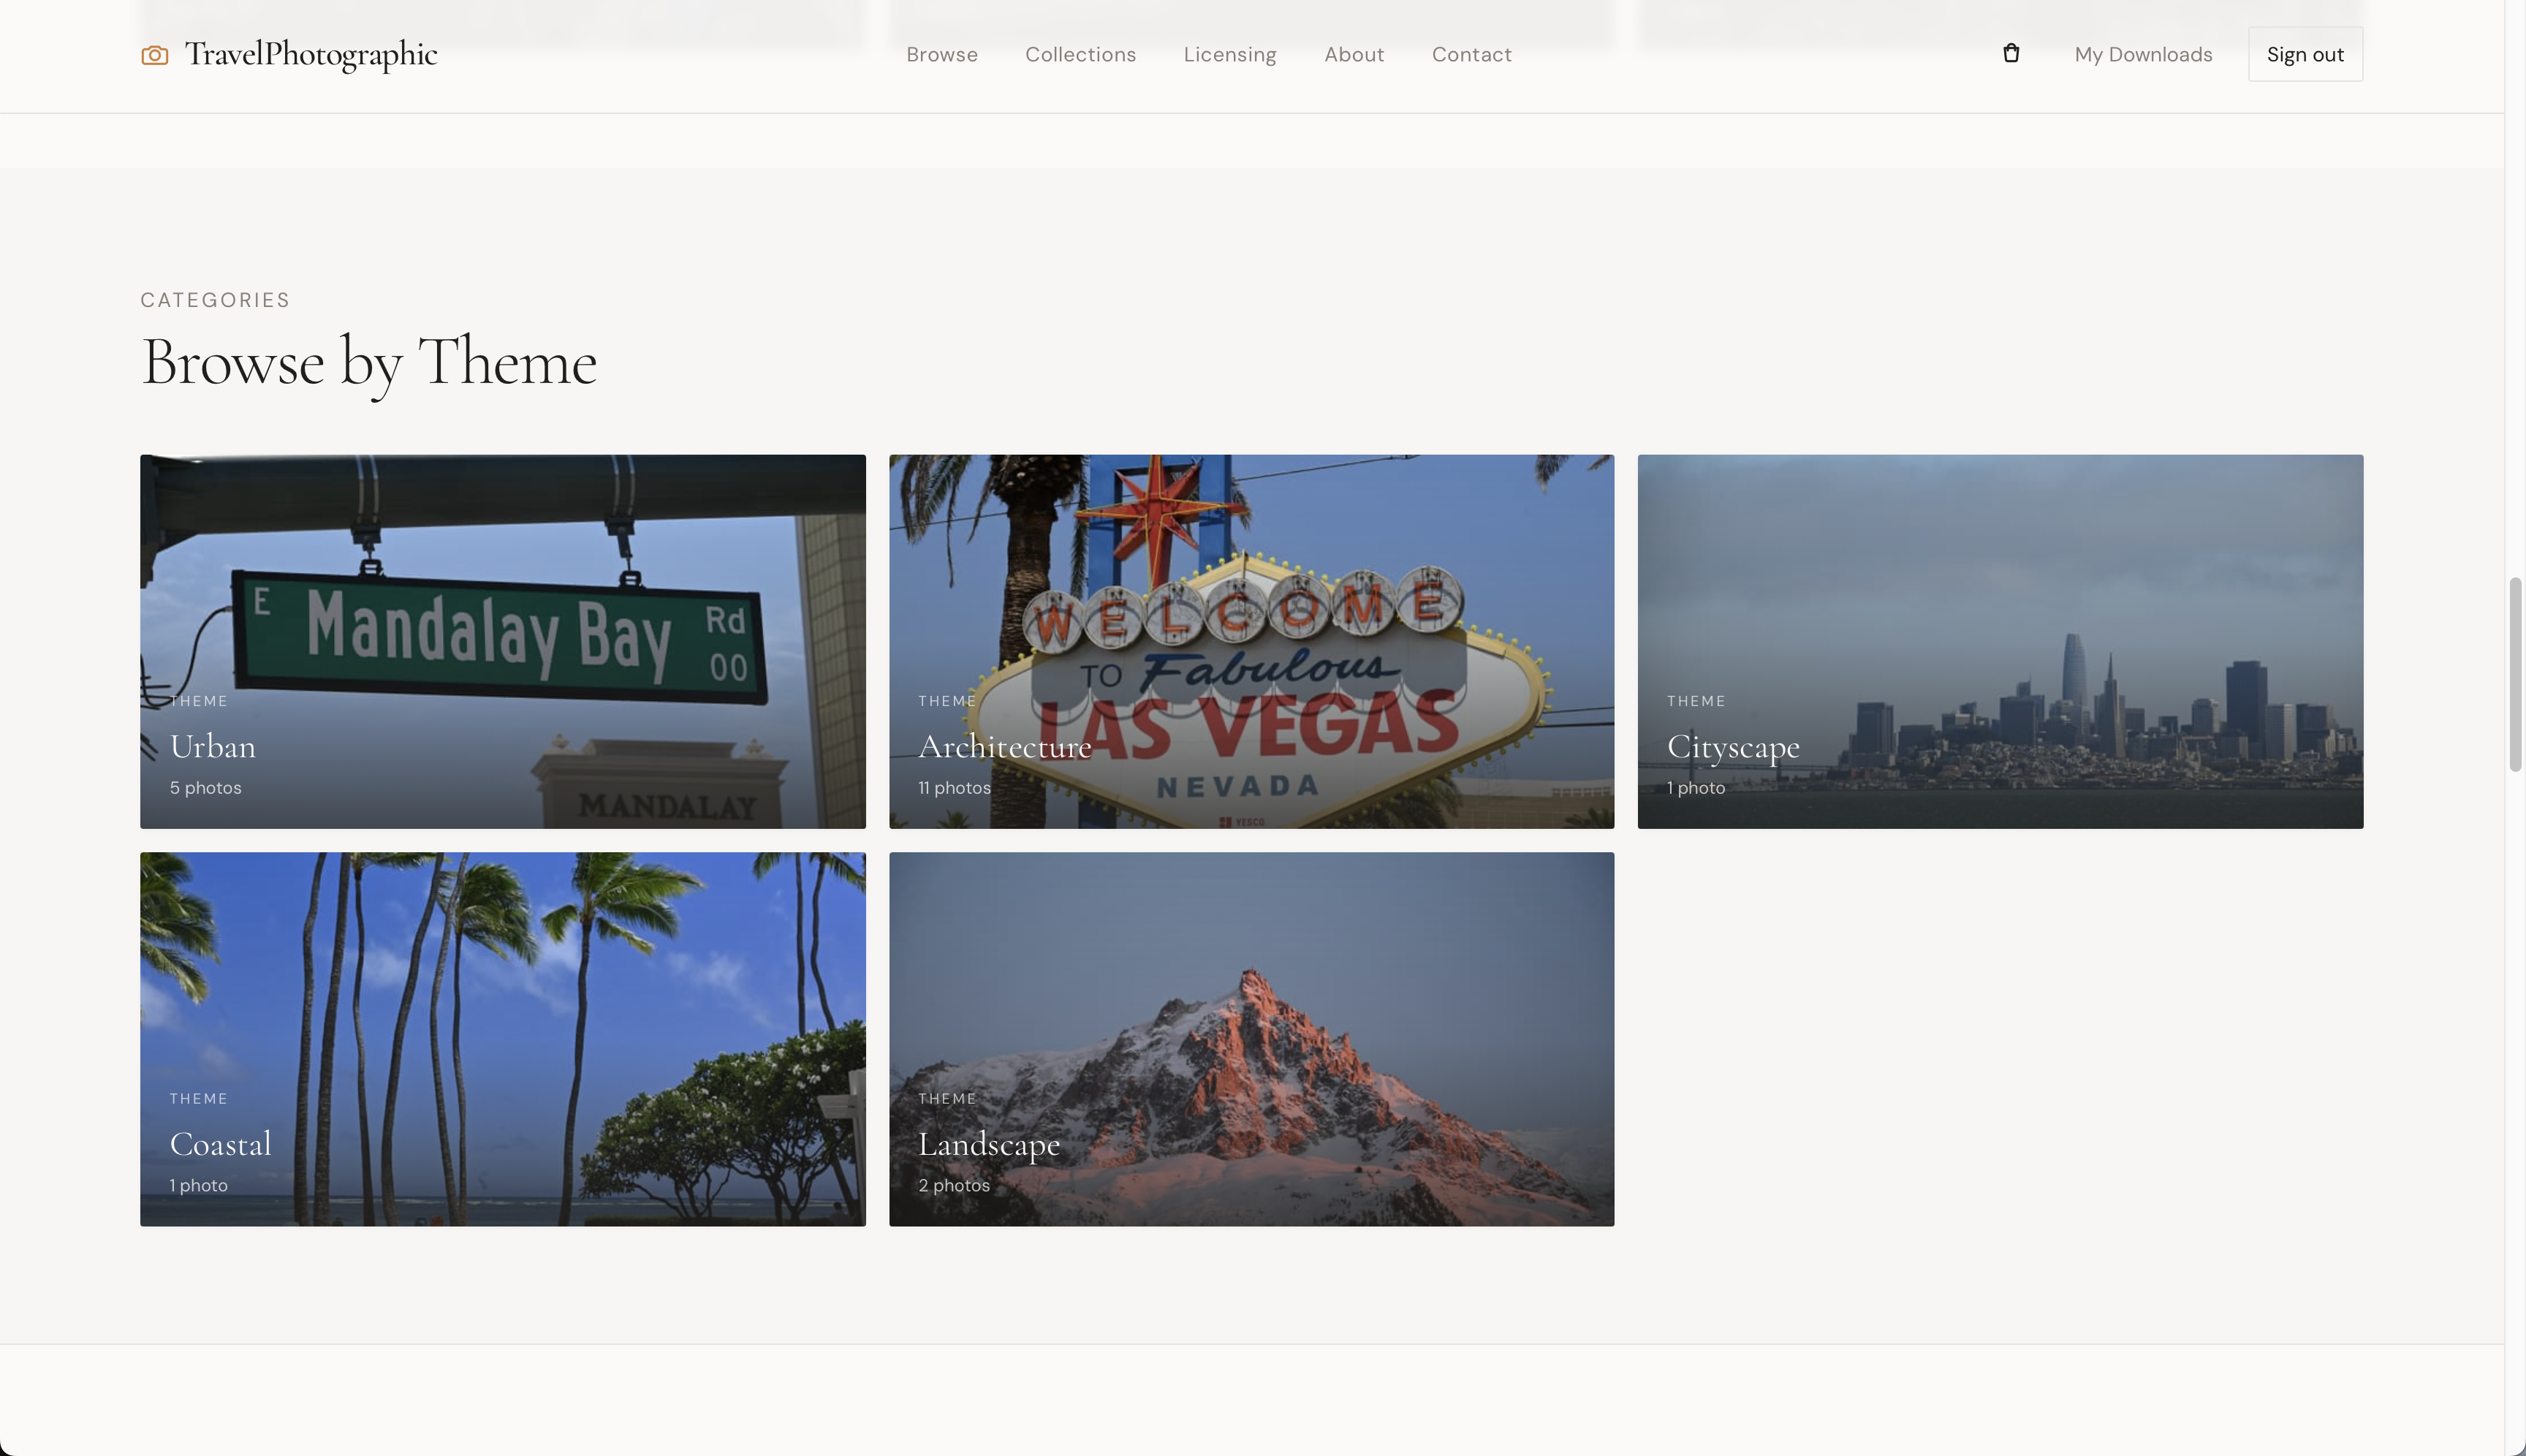Click the camera logo icon
This screenshot has height=1456, width=2526.
tap(154, 55)
